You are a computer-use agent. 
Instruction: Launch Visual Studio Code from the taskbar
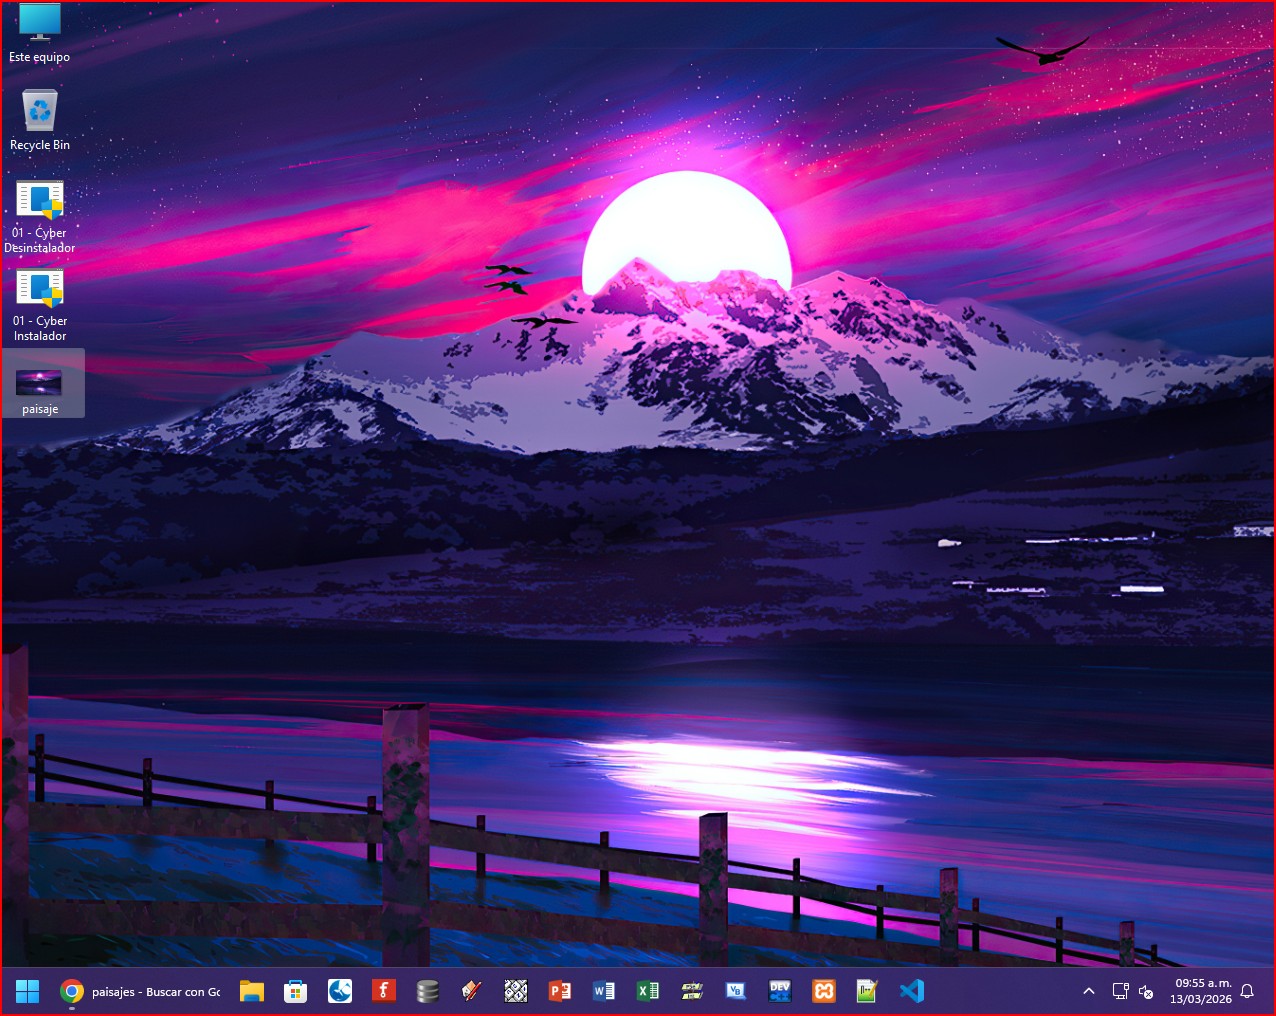click(x=911, y=991)
